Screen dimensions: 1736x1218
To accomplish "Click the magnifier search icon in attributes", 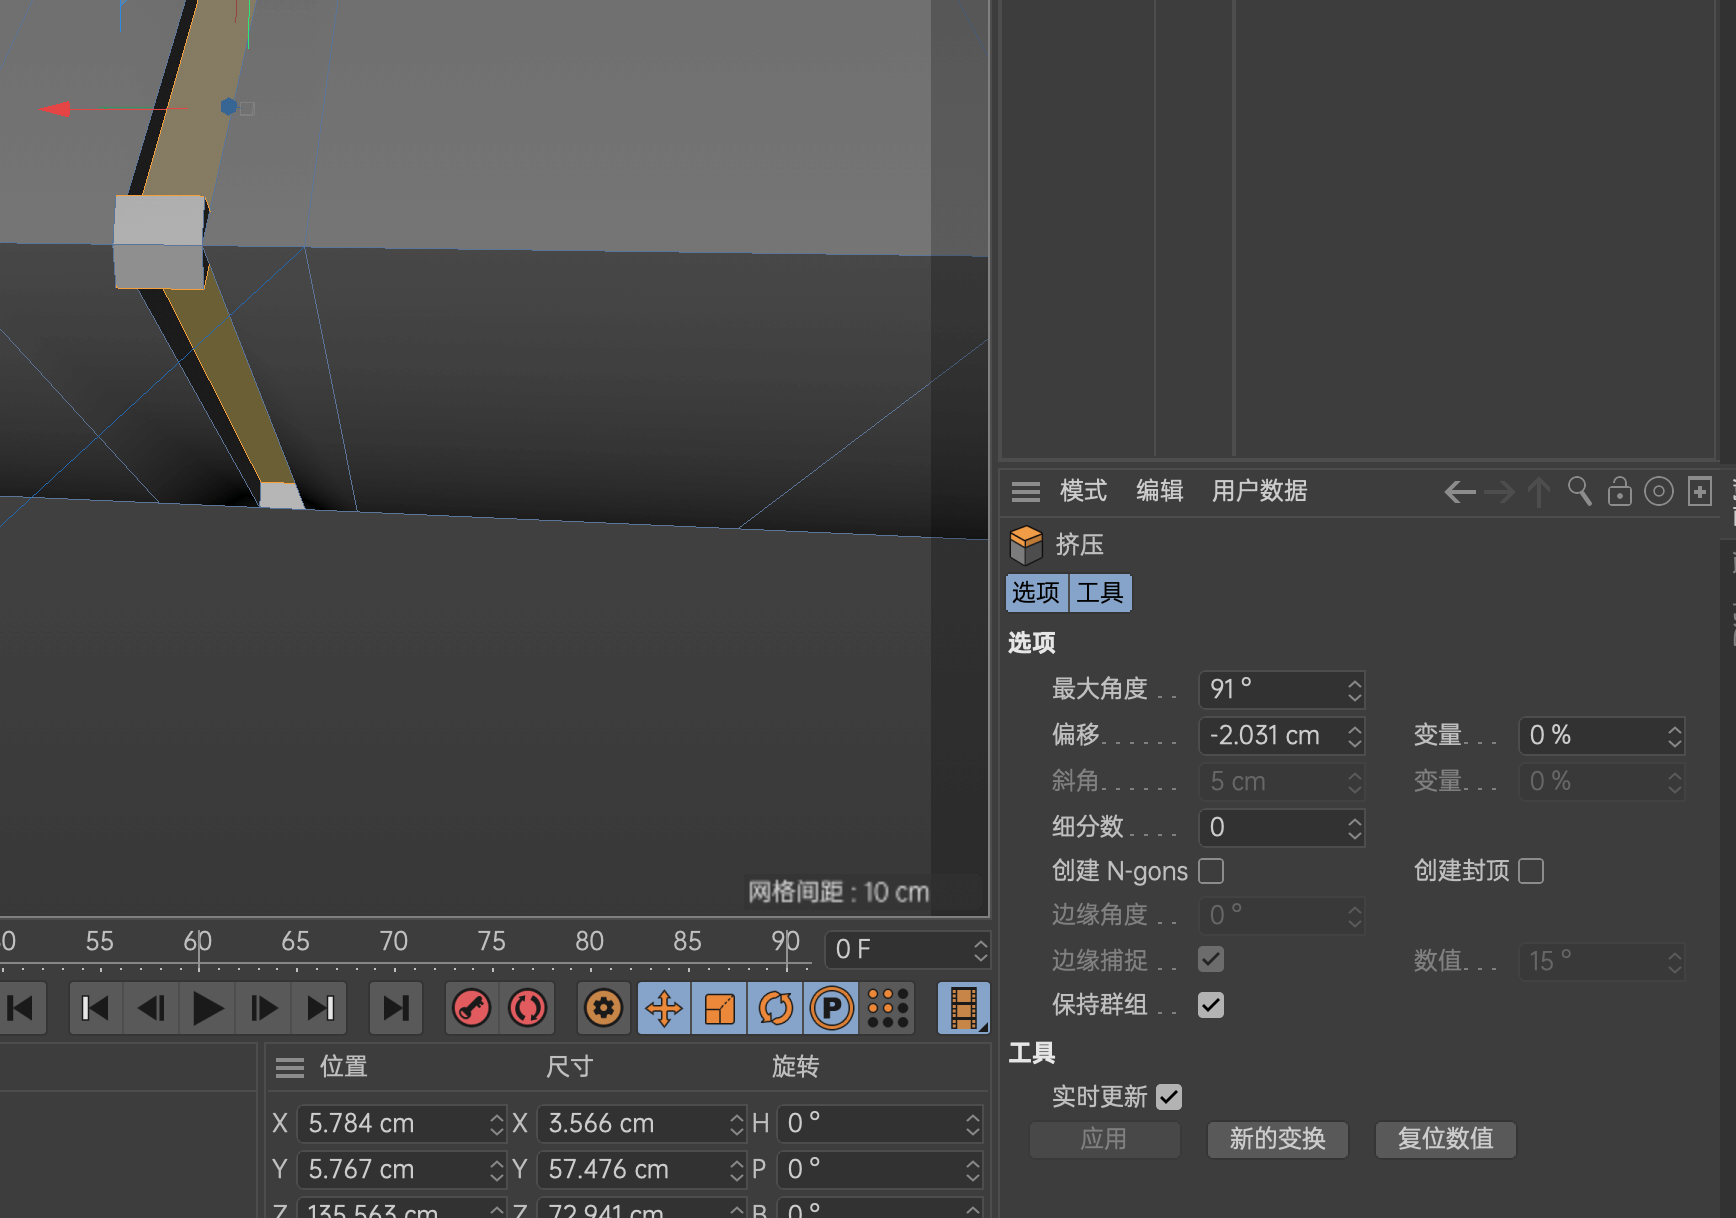I will [x=1580, y=491].
